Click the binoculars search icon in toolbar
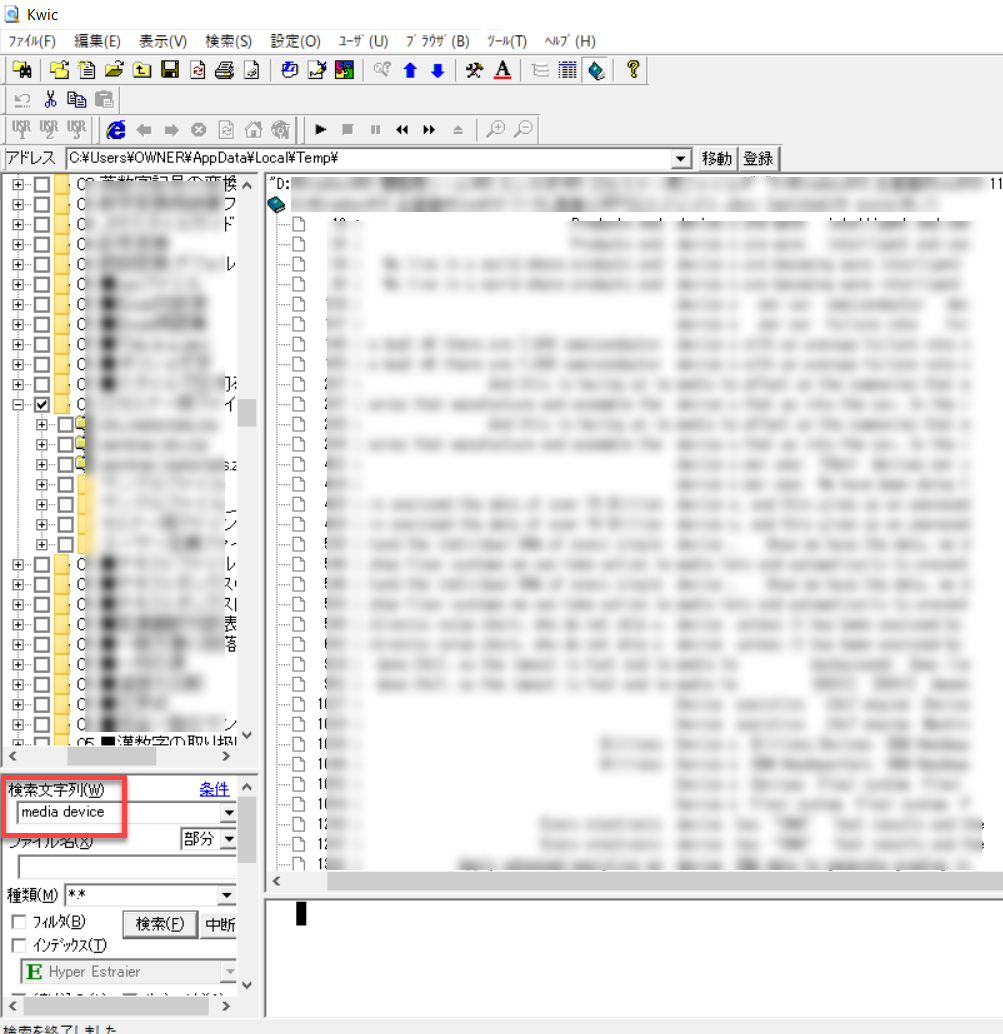 [21, 70]
